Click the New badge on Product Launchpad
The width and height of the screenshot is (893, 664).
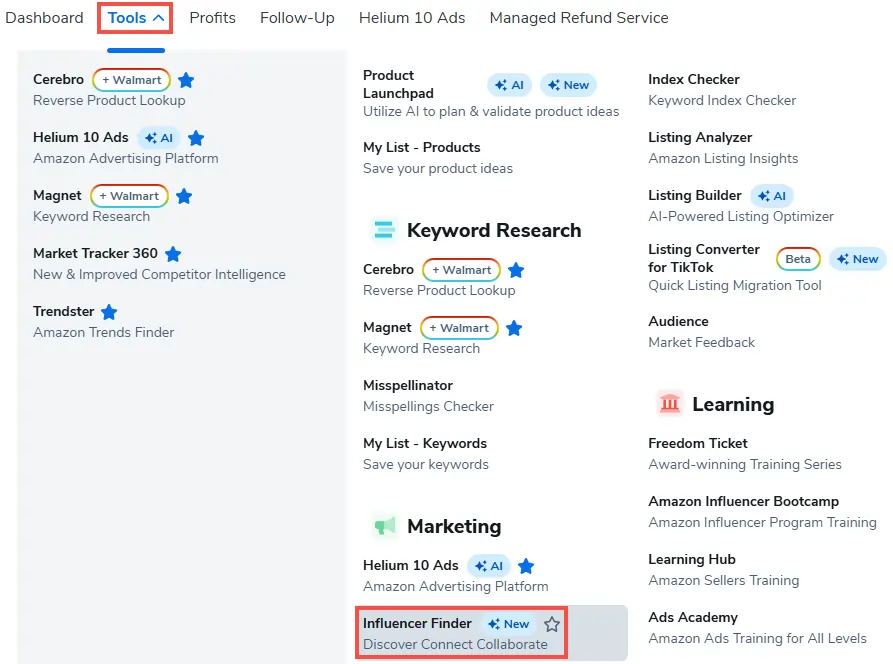click(568, 85)
